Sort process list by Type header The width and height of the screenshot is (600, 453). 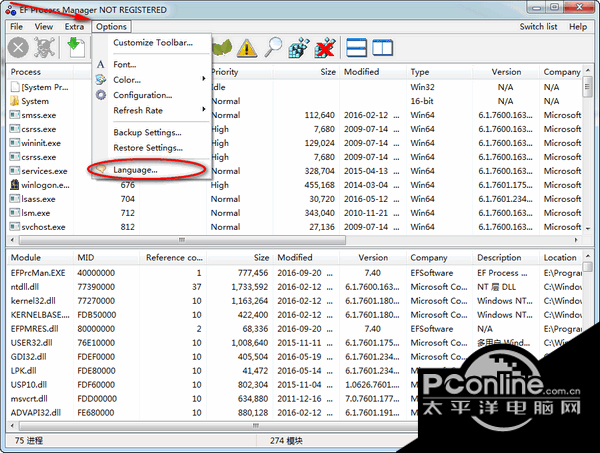pos(439,72)
